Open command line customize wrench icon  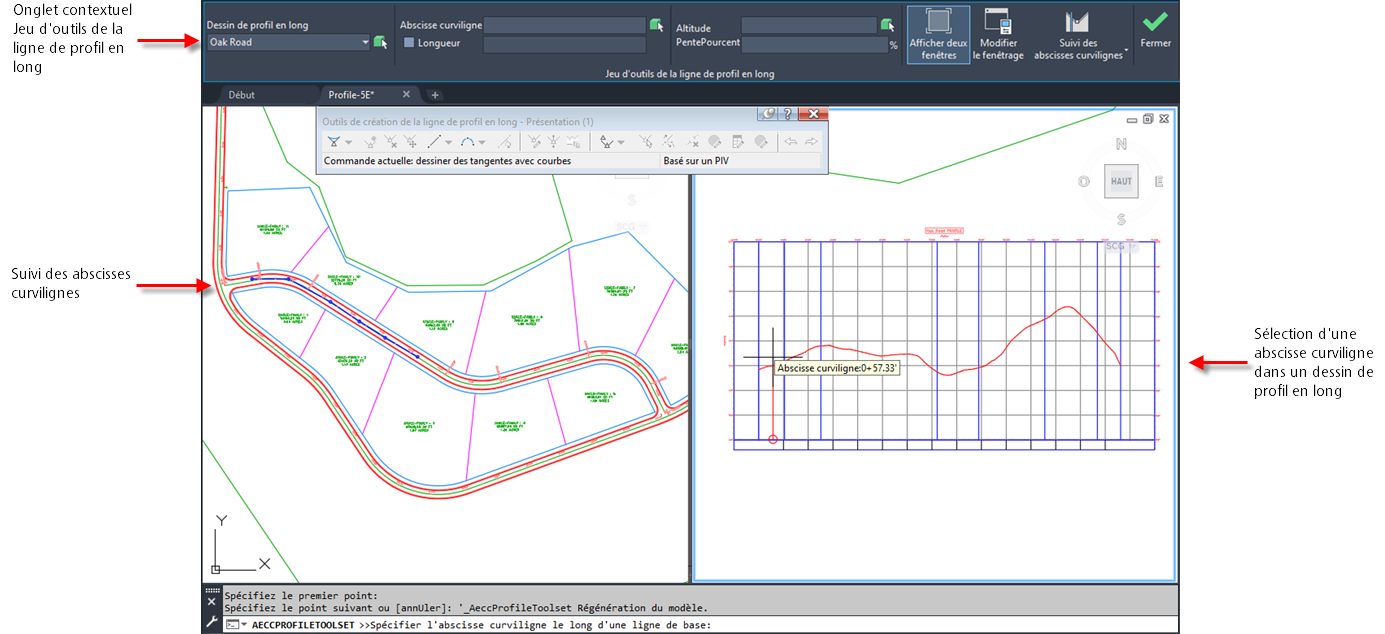(211, 622)
